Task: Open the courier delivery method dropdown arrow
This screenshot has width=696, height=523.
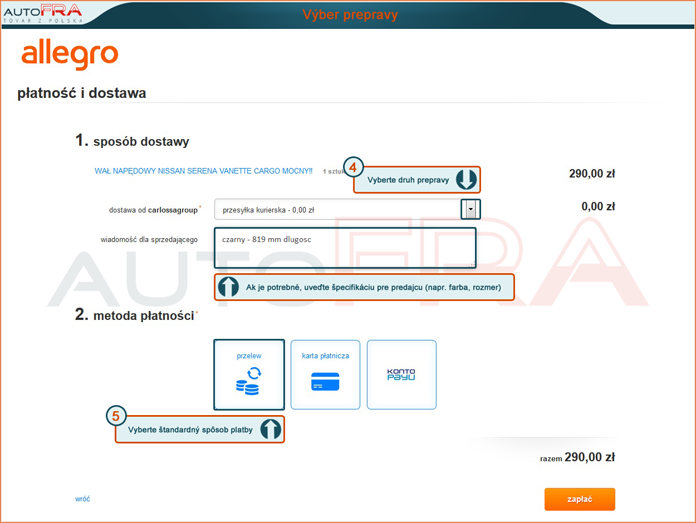Action: [x=471, y=209]
